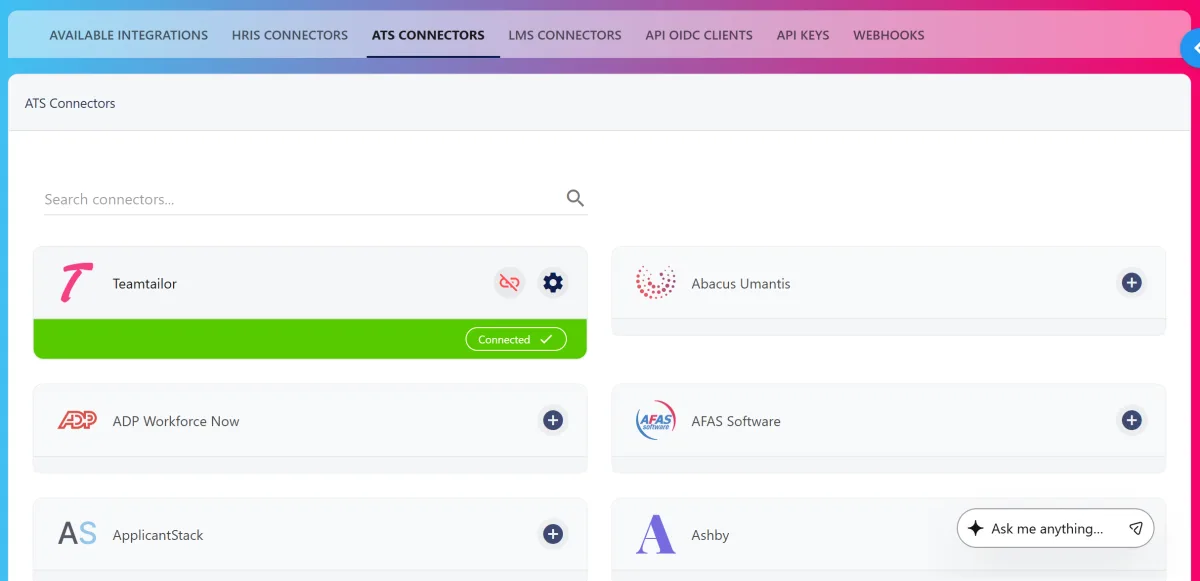
Task: Add the Abacus Umantis connector
Action: click(x=1131, y=283)
